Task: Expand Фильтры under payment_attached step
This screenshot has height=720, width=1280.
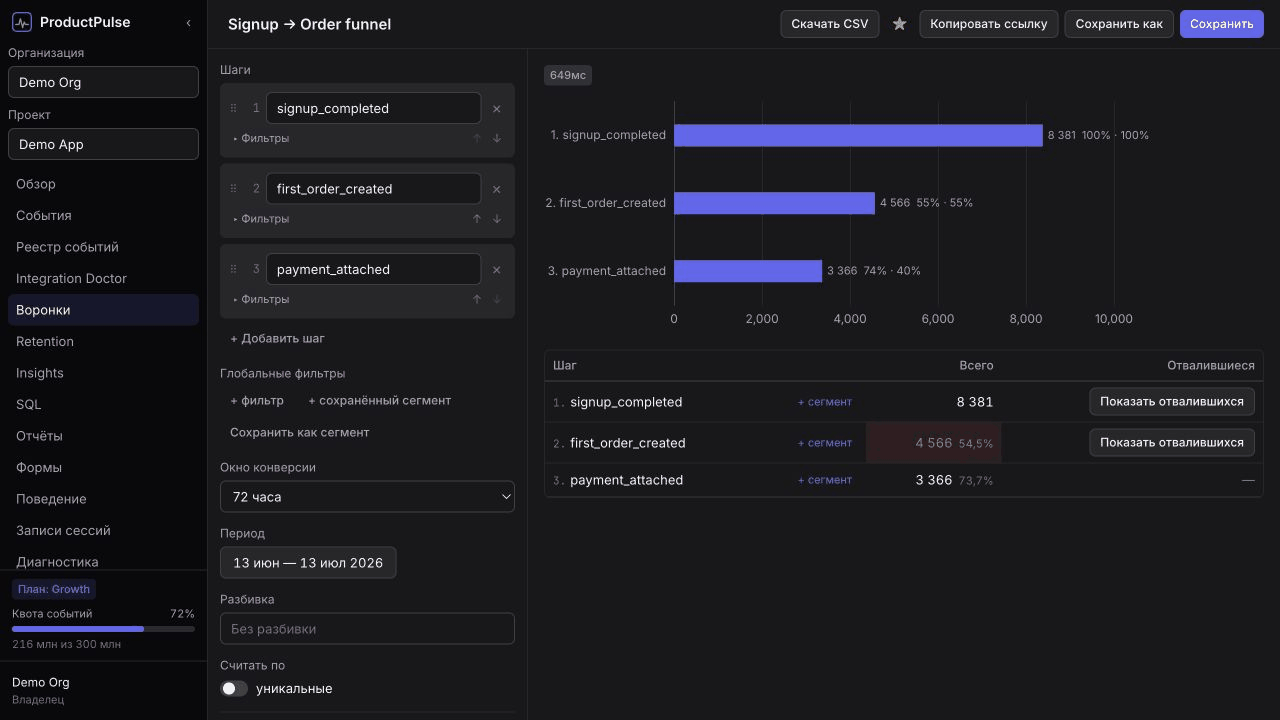Action: click(261, 299)
